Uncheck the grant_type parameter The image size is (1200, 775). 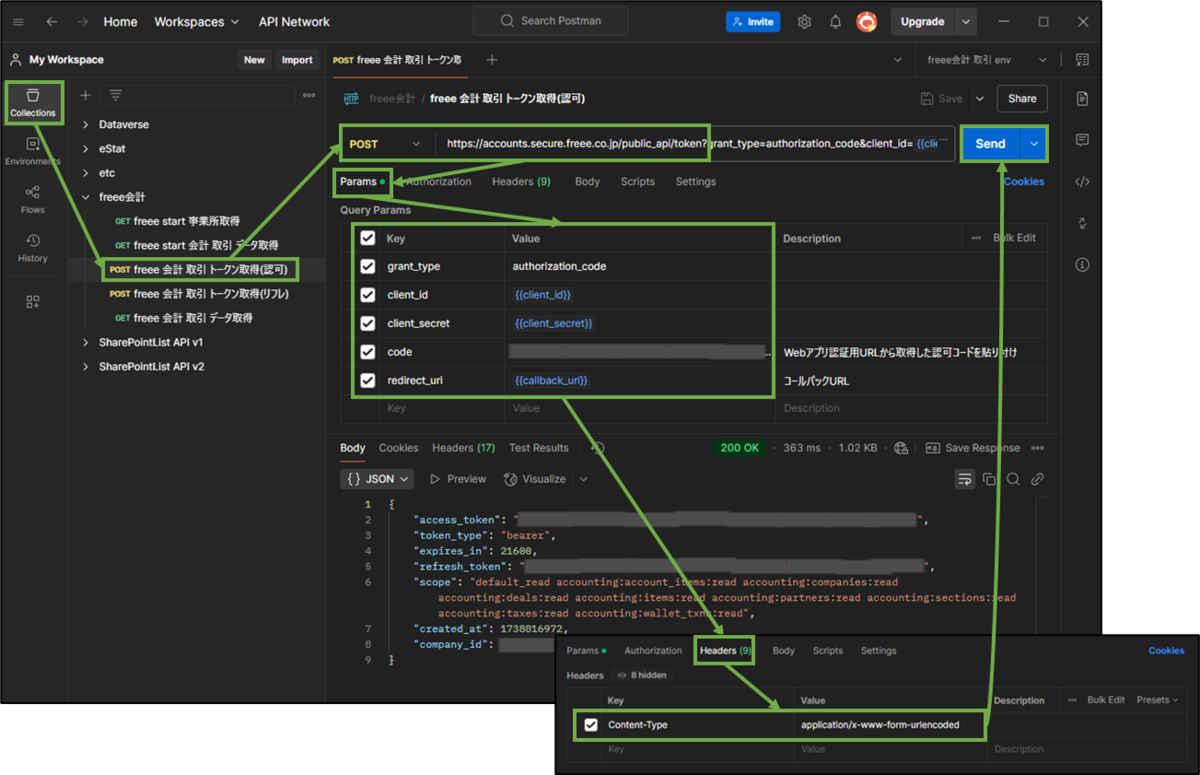point(367,266)
